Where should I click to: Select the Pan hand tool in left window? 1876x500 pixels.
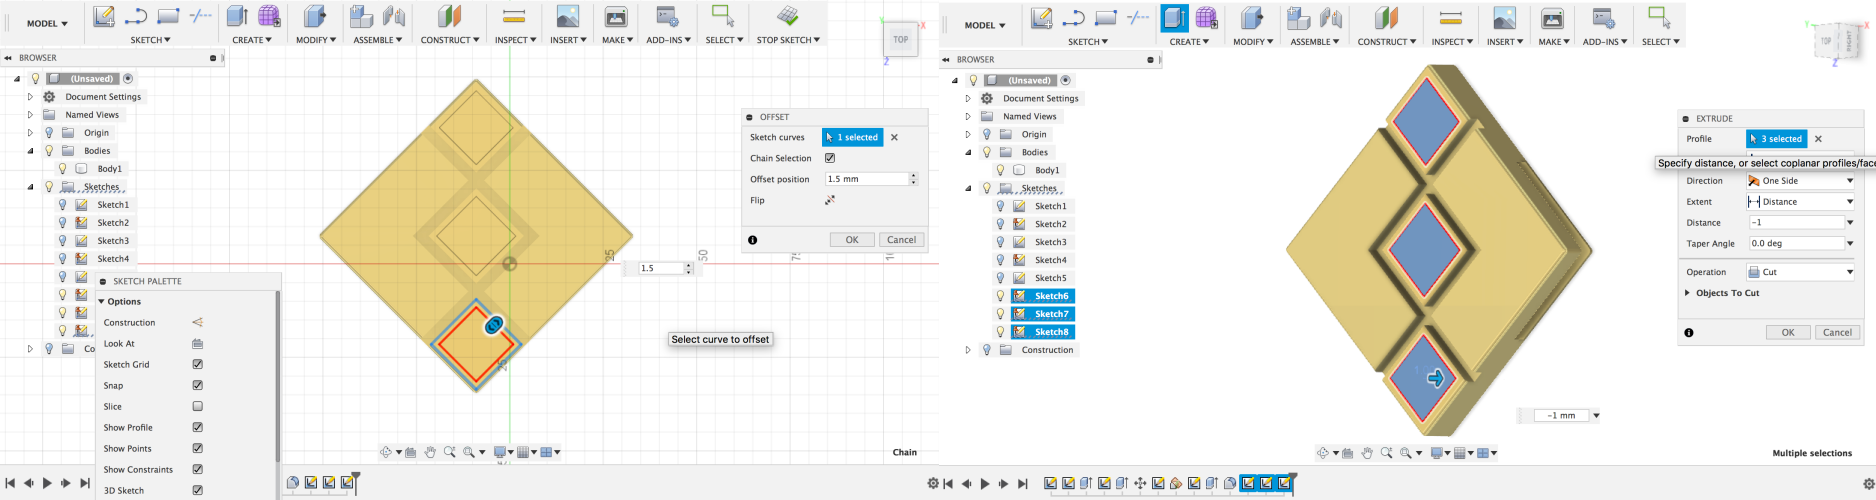click(x=430, y=452)
